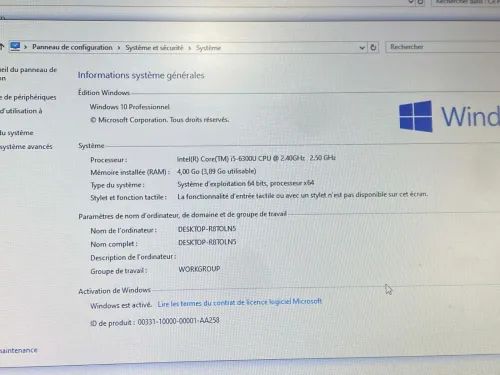Click the up arrow navigation button
500x375 pixels.
coord(2,46)
